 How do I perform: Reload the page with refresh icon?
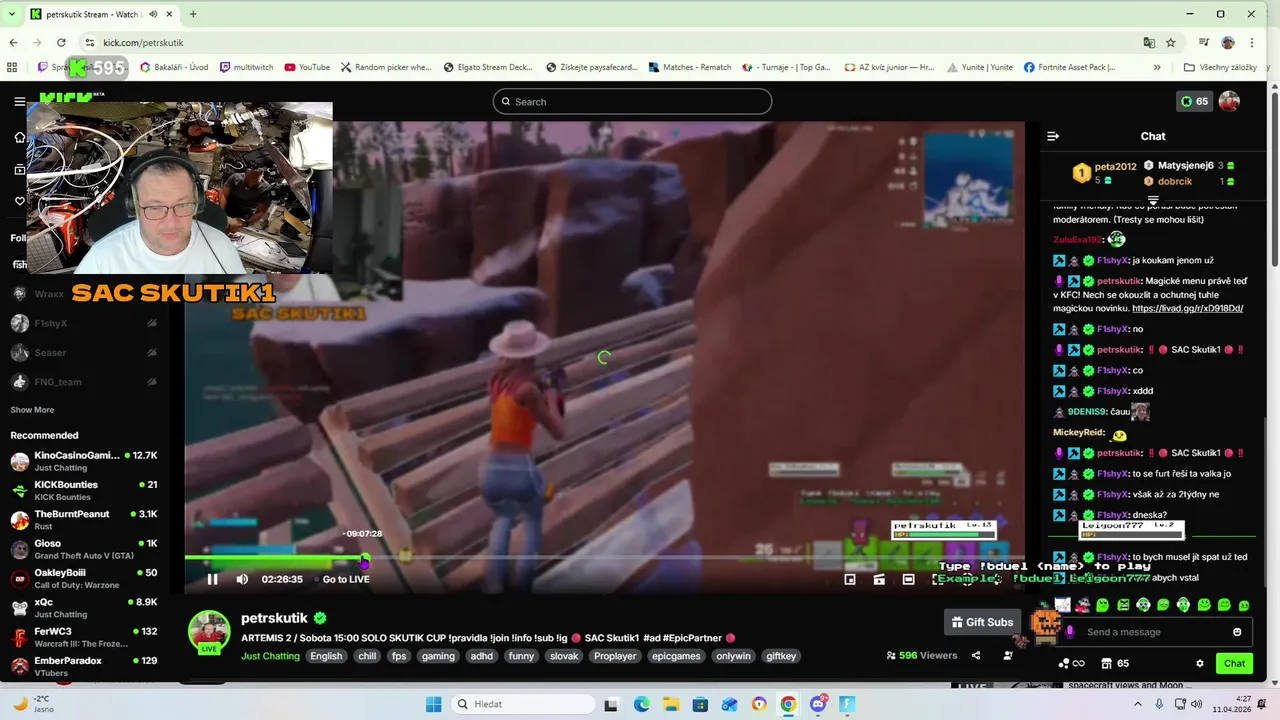(x=61, y=42)
